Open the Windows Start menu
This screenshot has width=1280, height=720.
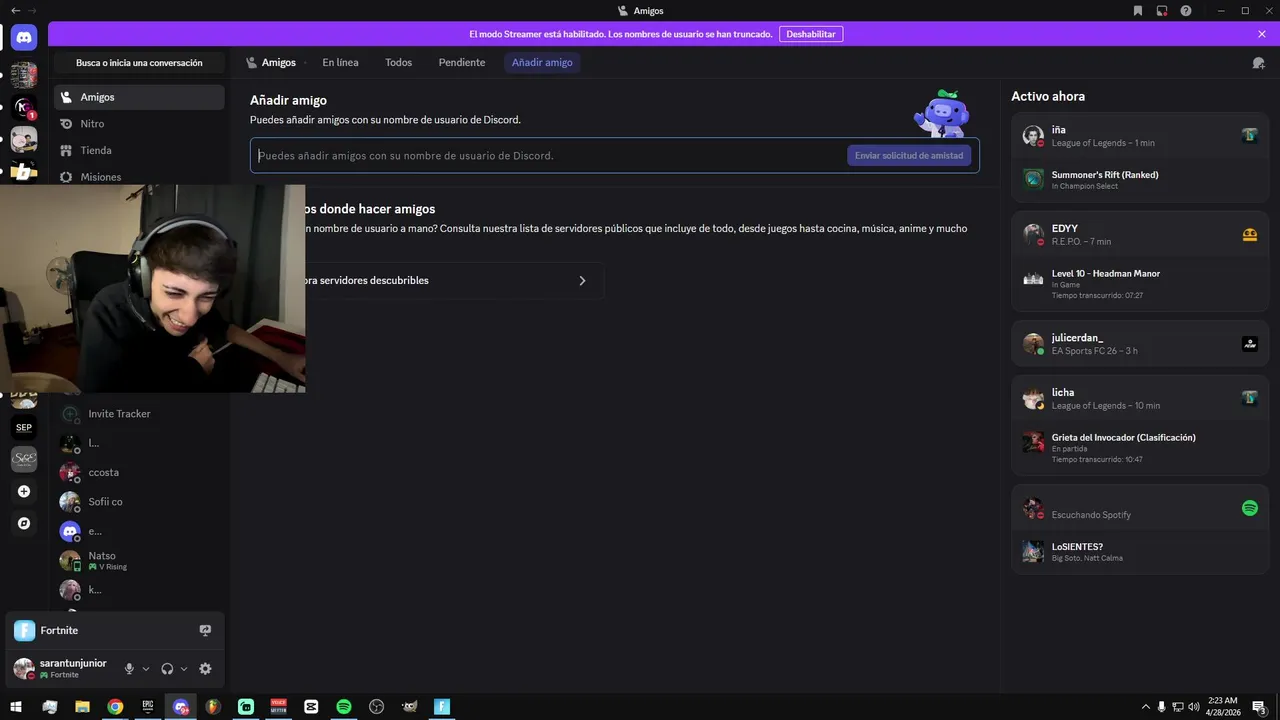(x=16, y=706)
